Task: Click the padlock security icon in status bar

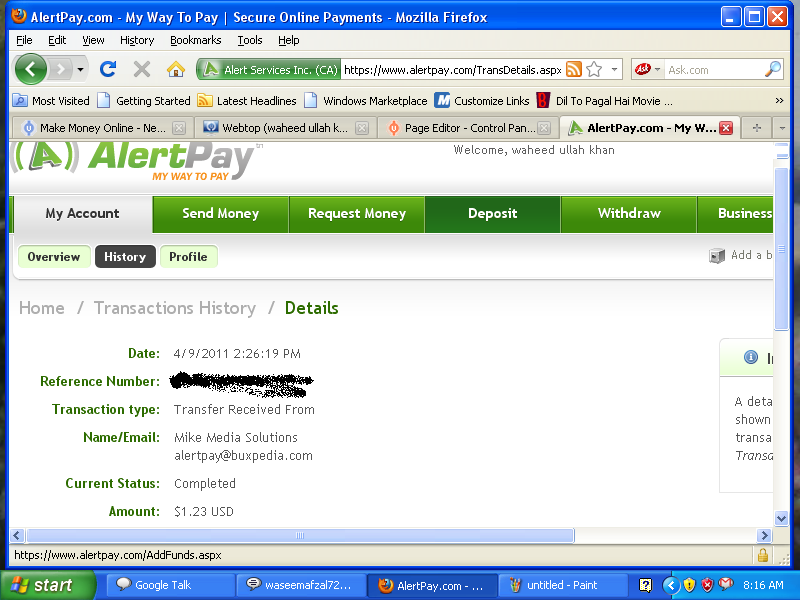Action: click(x=763, y=555)
